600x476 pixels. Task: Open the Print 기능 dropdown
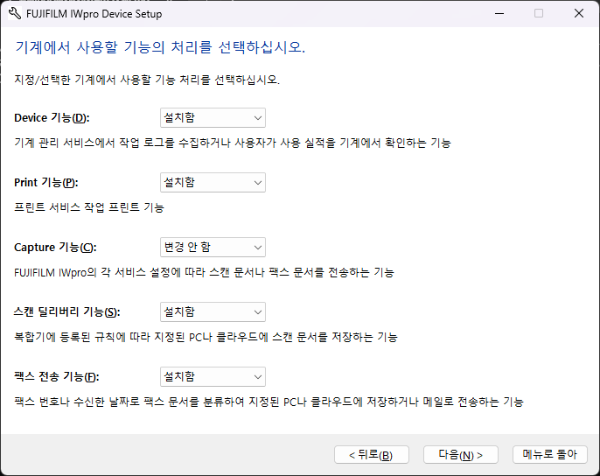point(213,183)
